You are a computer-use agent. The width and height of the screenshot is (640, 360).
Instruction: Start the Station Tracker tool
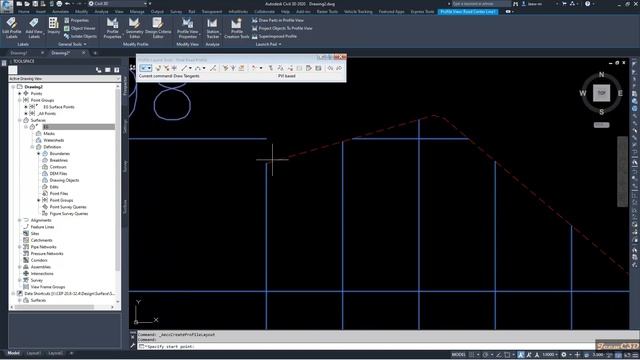click(212, 28)
